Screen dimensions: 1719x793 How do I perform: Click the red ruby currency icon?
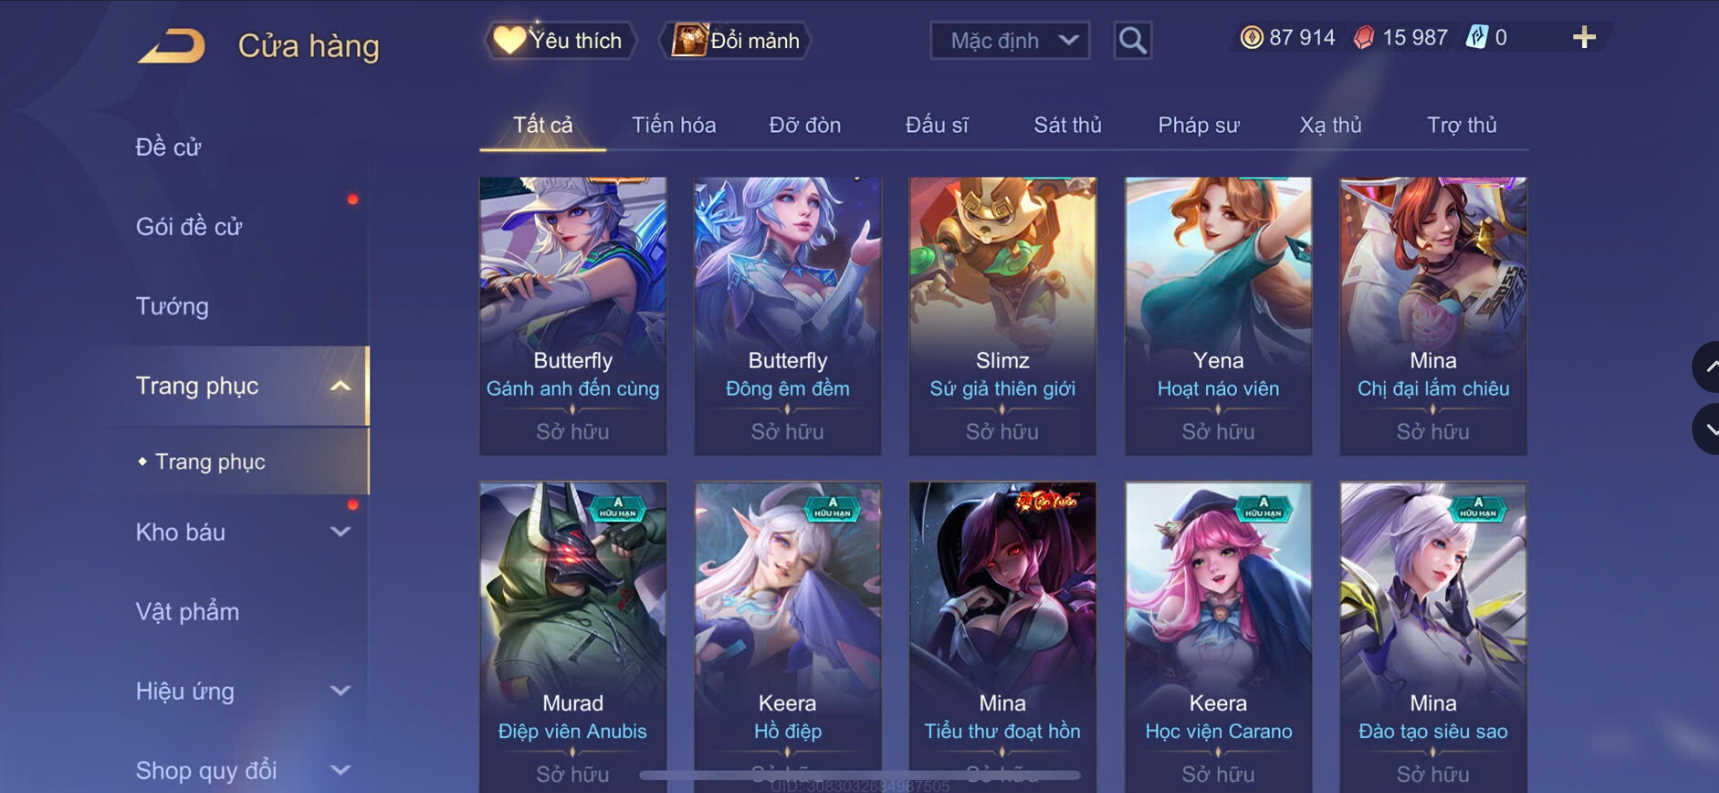[x=1364, y=38]
